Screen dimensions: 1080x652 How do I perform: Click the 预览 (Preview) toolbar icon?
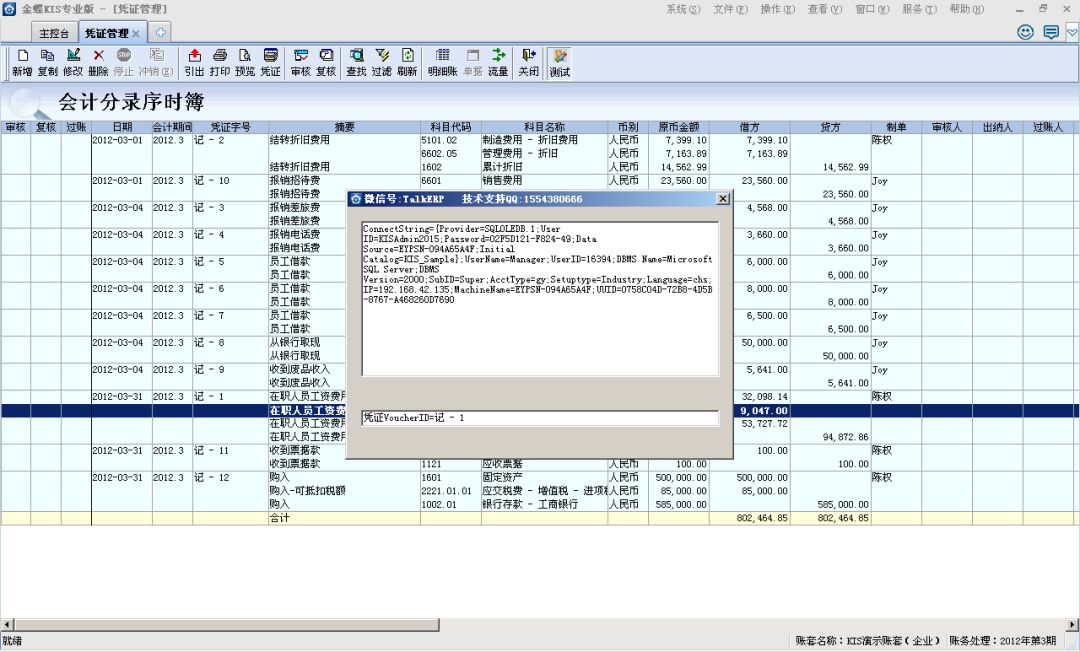pos(245,62)
